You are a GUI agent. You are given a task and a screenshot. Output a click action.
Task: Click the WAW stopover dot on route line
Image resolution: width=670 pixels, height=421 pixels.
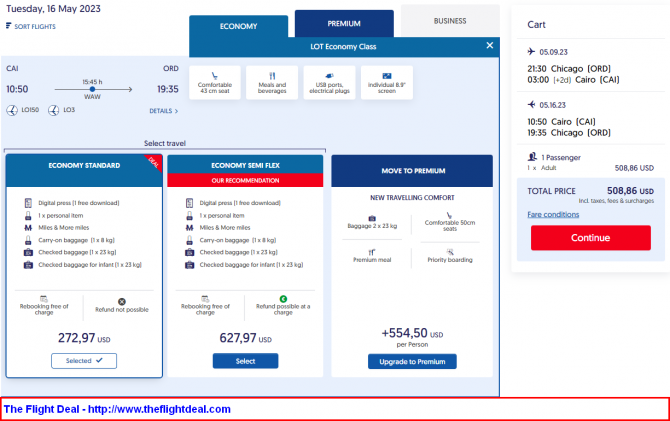tap(92, 89)
